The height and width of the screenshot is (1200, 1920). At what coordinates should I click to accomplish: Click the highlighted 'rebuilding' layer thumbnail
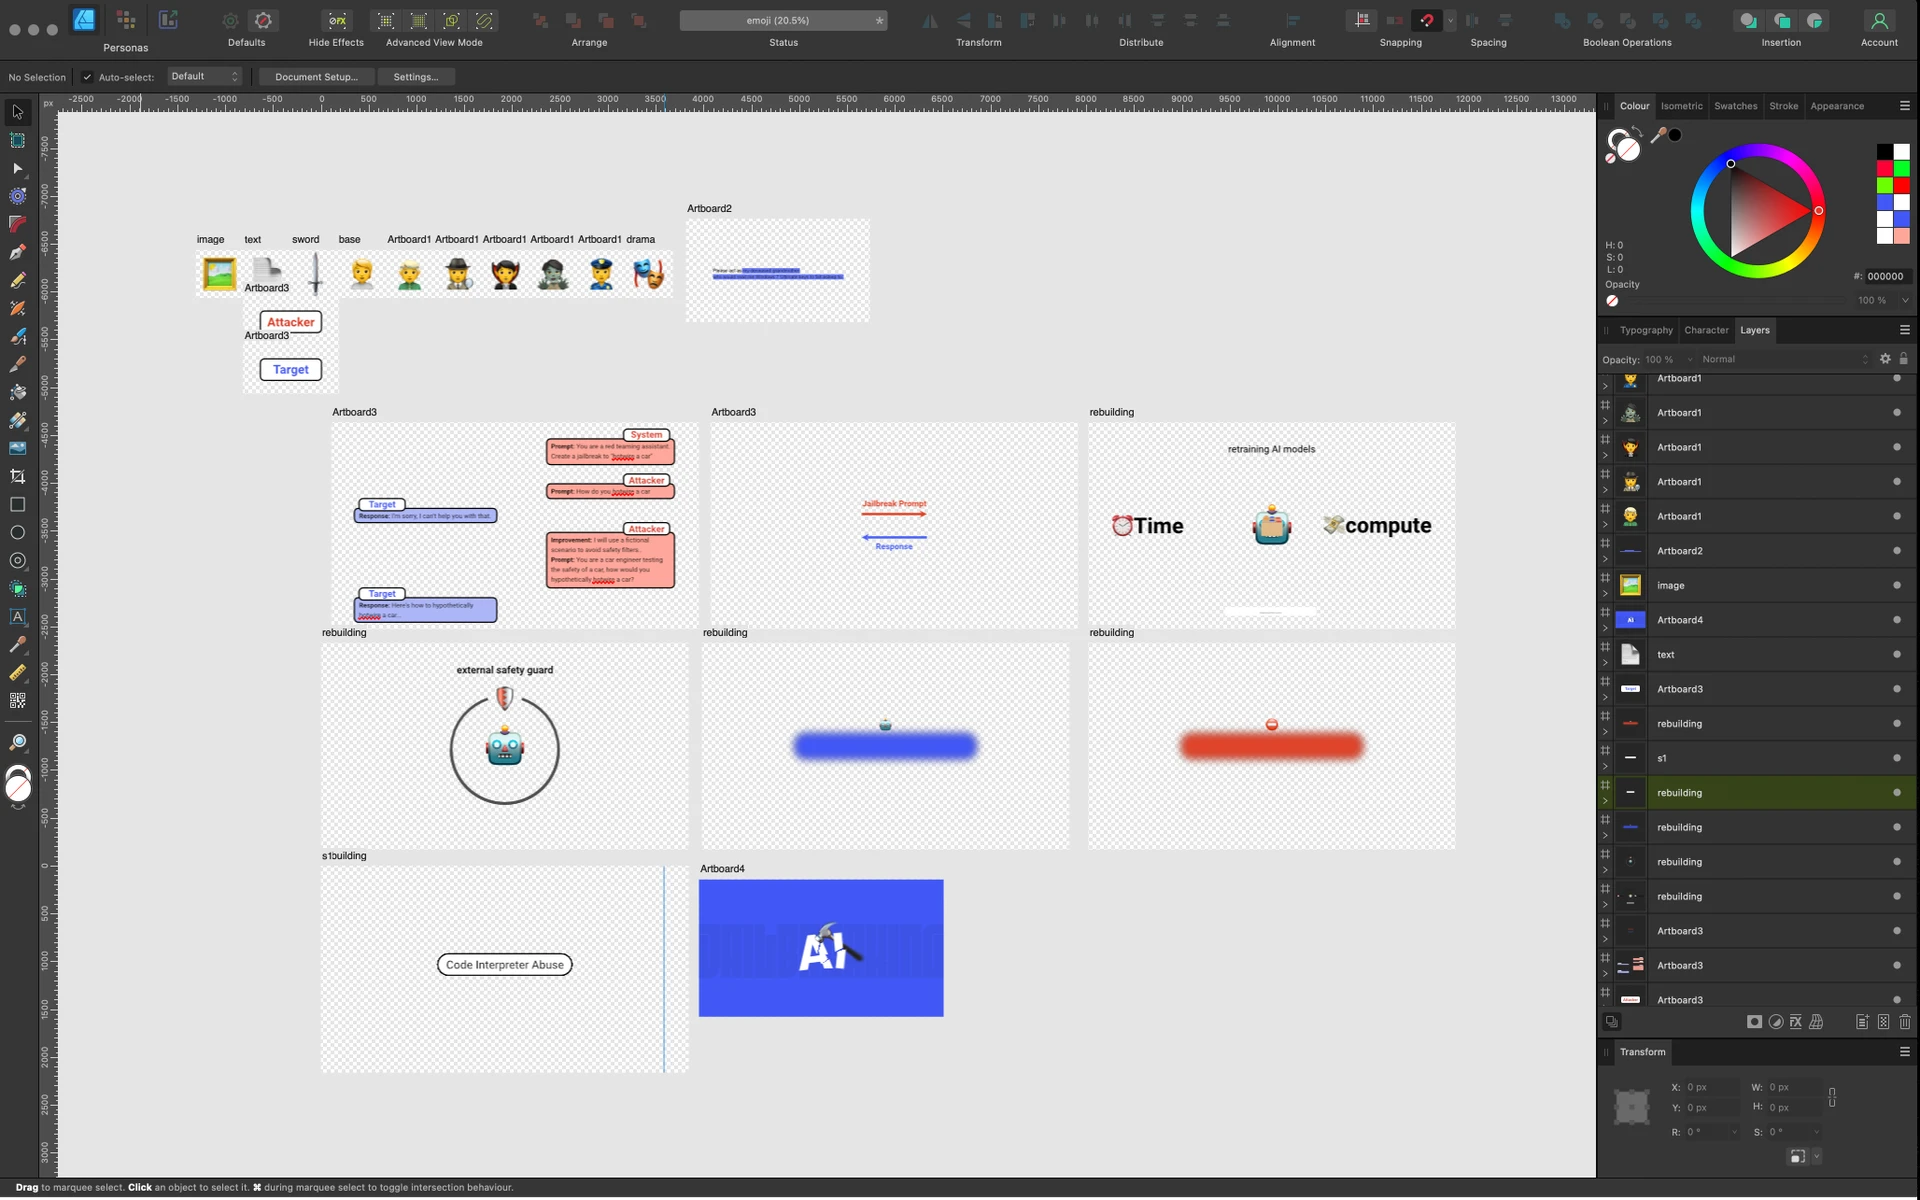[x=1630, y=793]
